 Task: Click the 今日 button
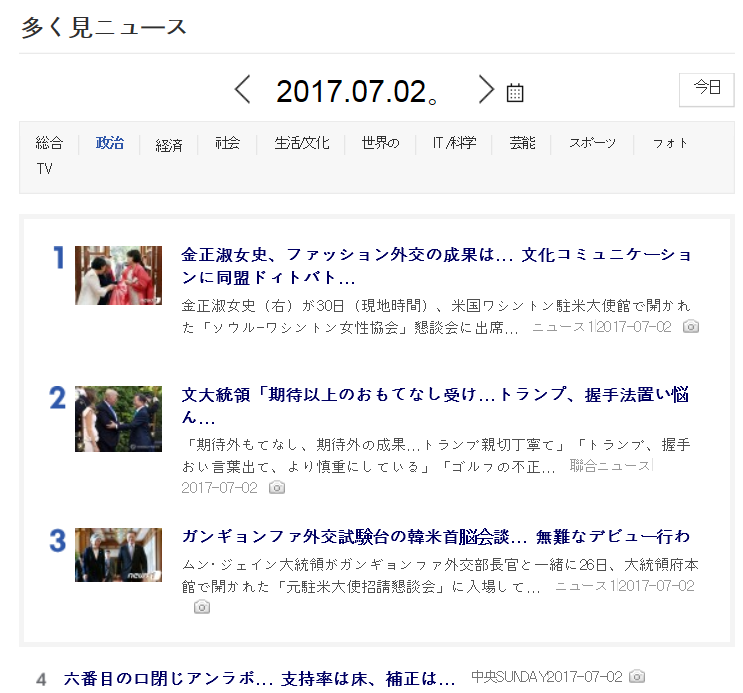pyautogui.click(x=707, y=88)
